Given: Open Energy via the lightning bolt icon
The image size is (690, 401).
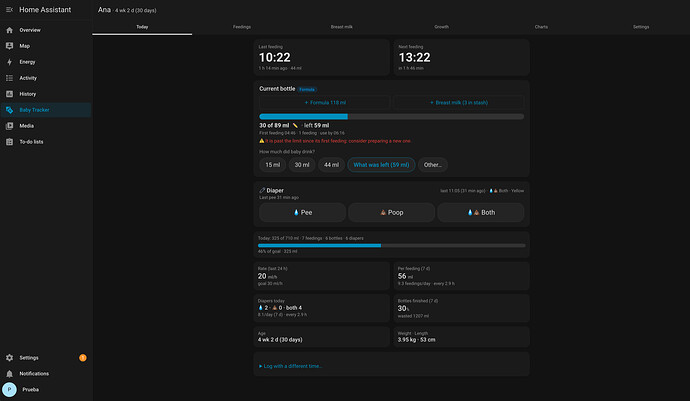Looking at the screenshot, I should [9, 62].
